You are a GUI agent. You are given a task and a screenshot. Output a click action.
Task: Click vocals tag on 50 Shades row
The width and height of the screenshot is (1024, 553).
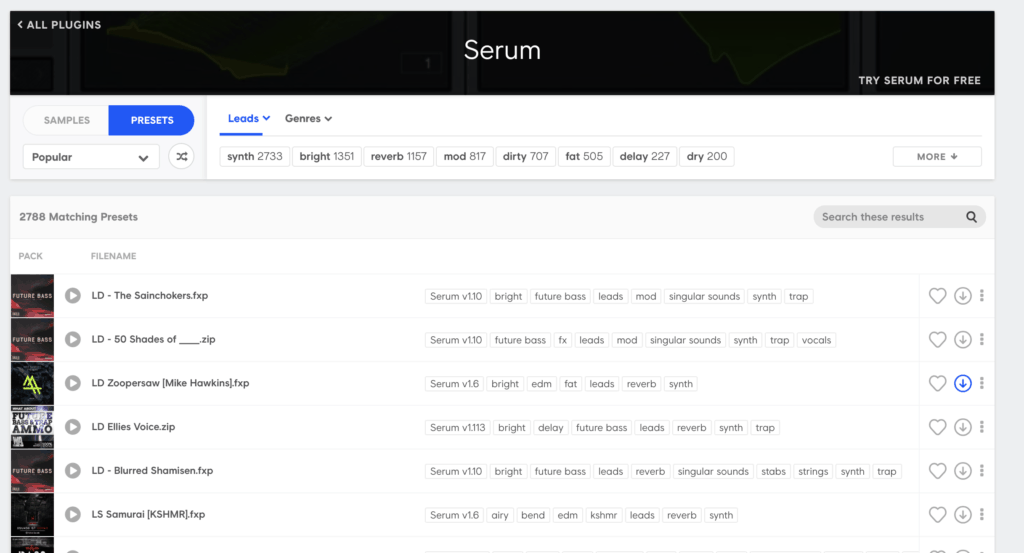click(816, 340)
